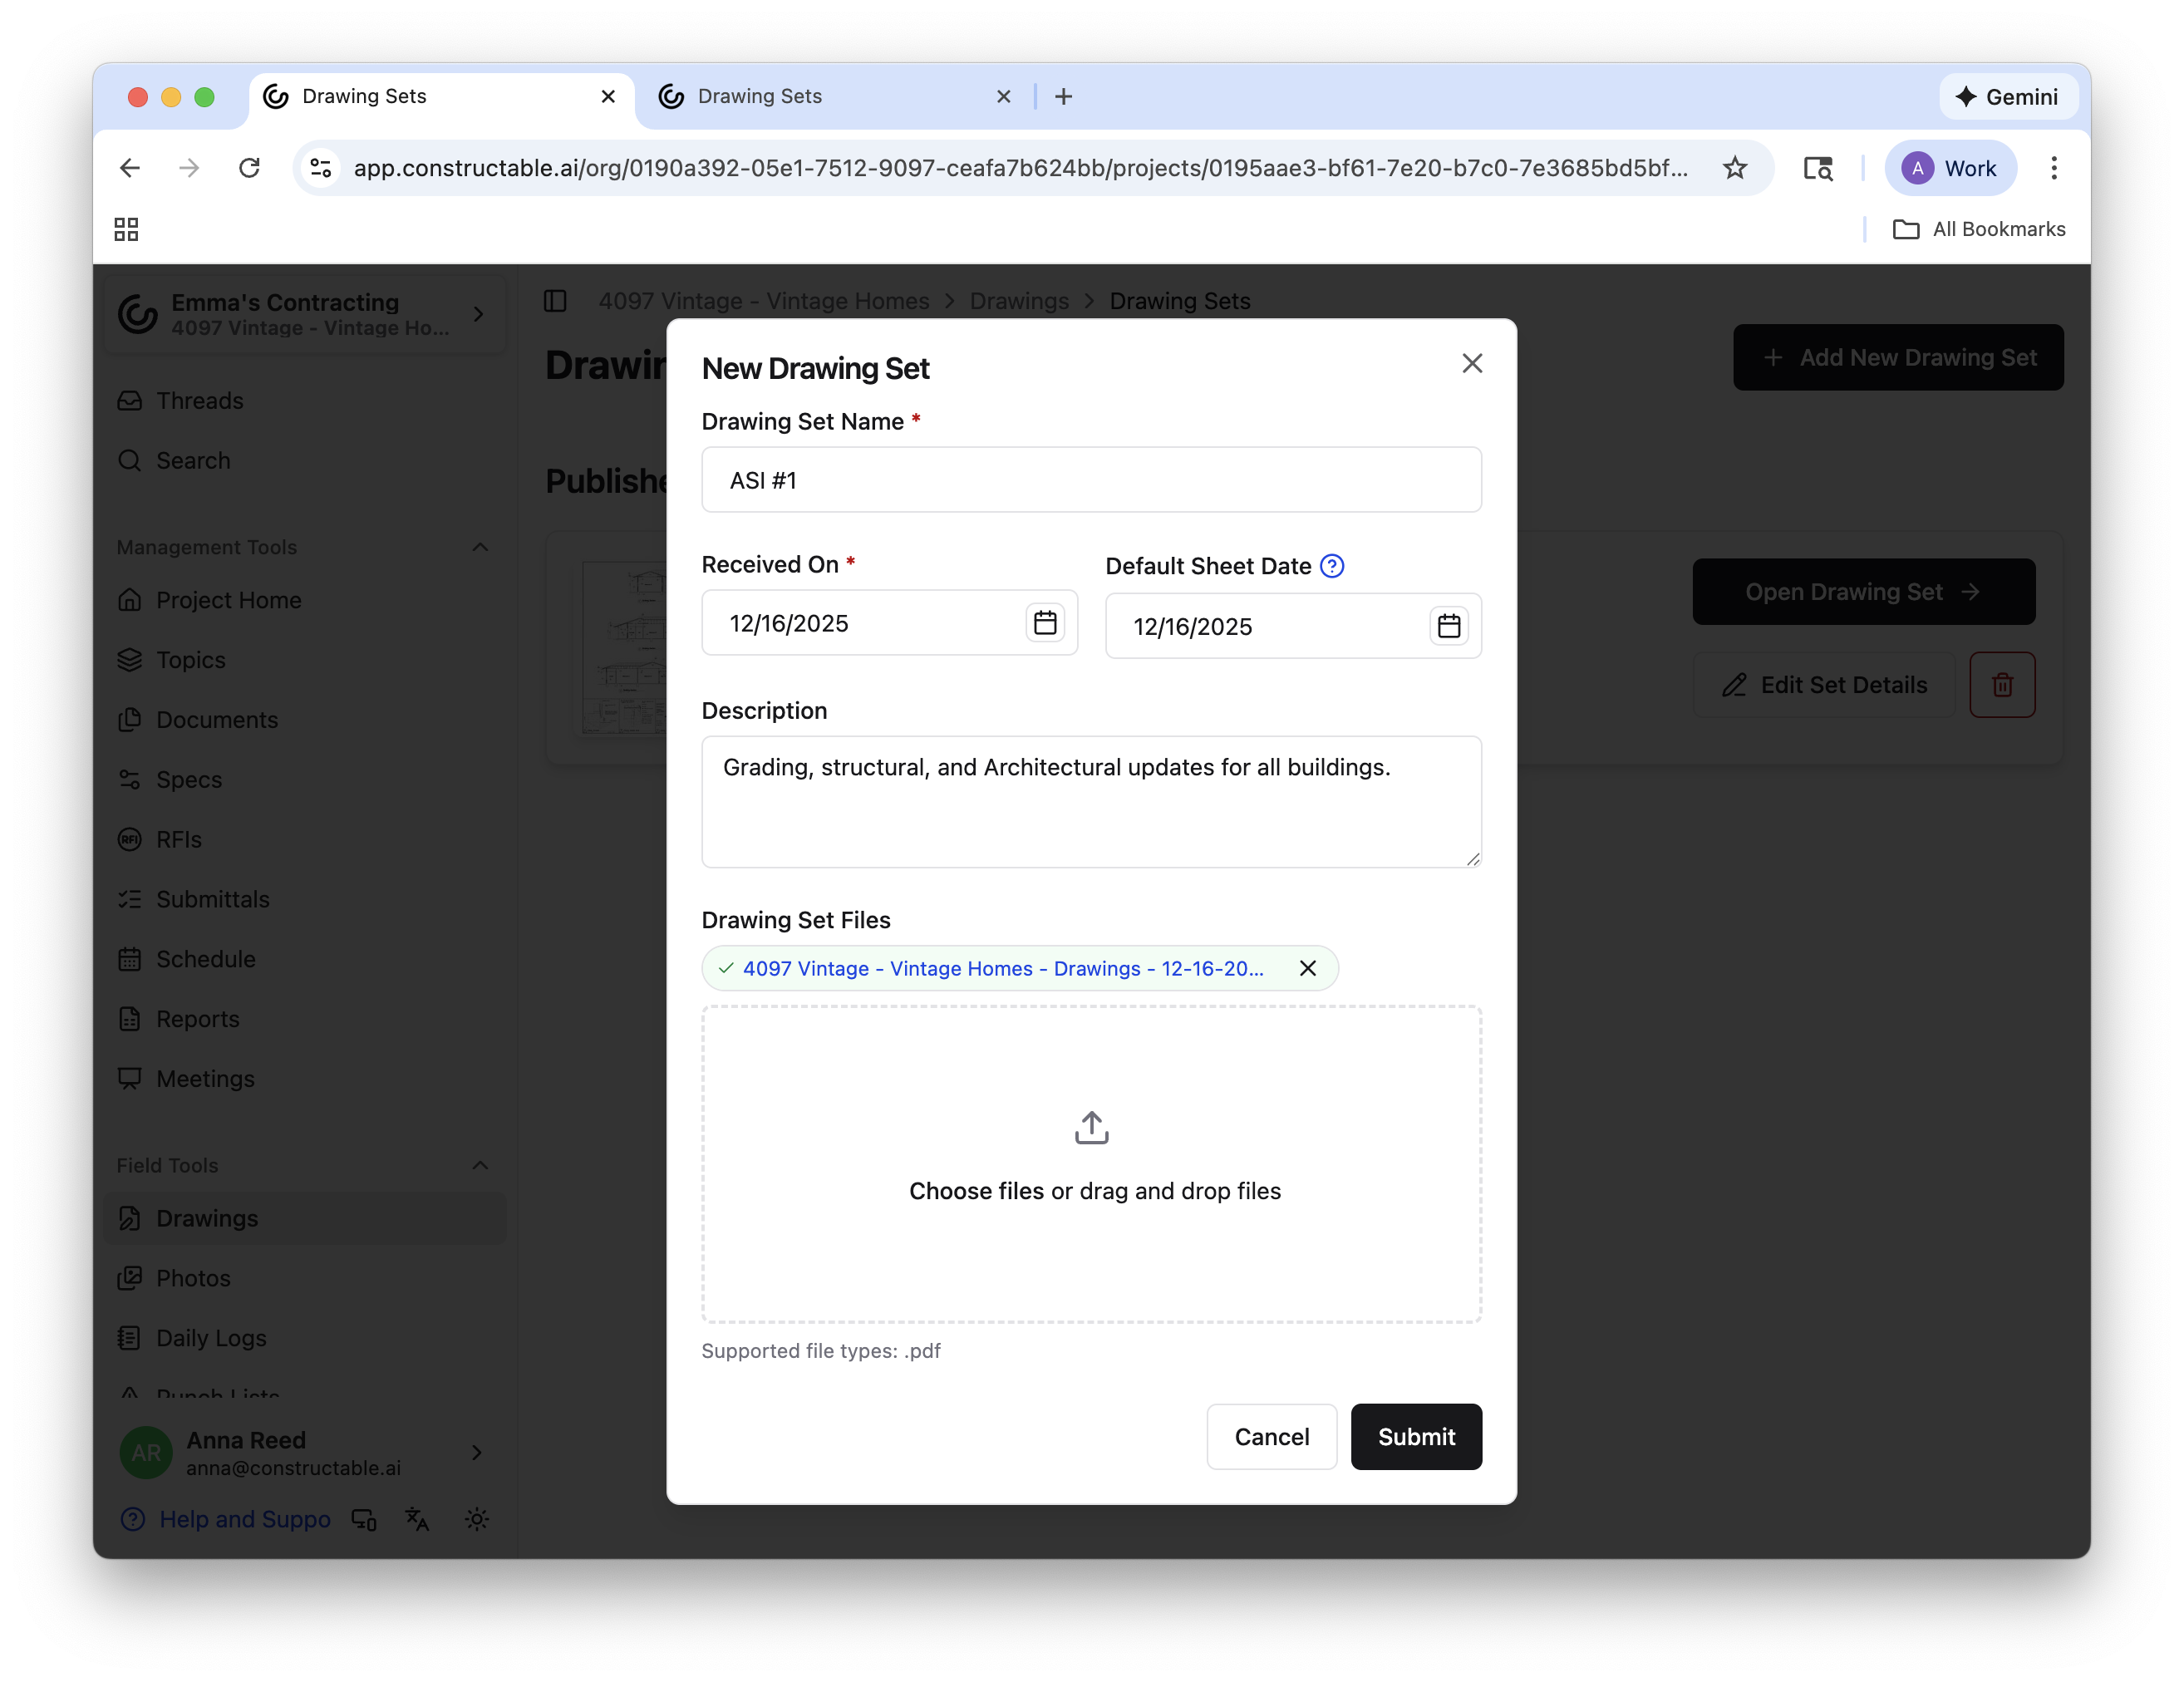This screenshot has height=1682, width=2184.
Task: Close the New Drawing Set dialog
Action: click(1472, 363)
